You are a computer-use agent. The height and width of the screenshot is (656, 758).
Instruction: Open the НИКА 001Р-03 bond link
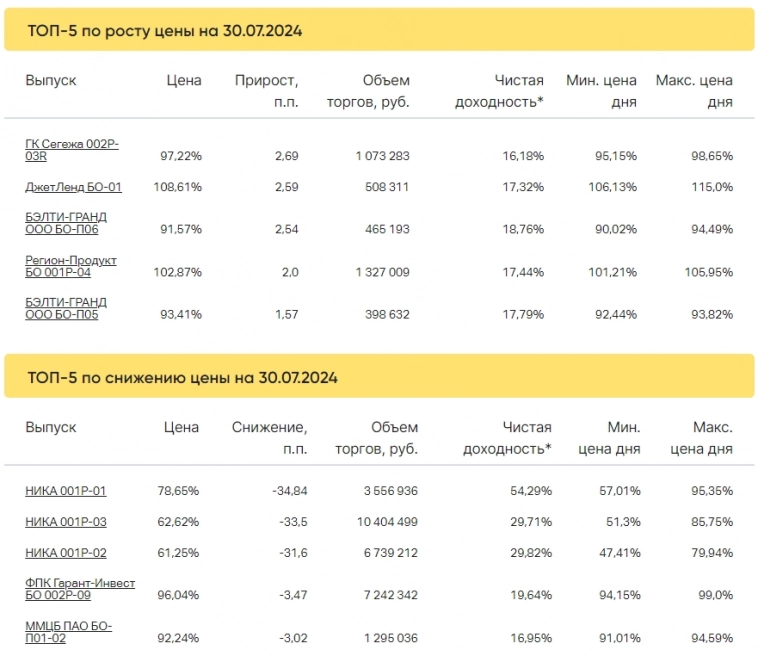coord(65,522)
